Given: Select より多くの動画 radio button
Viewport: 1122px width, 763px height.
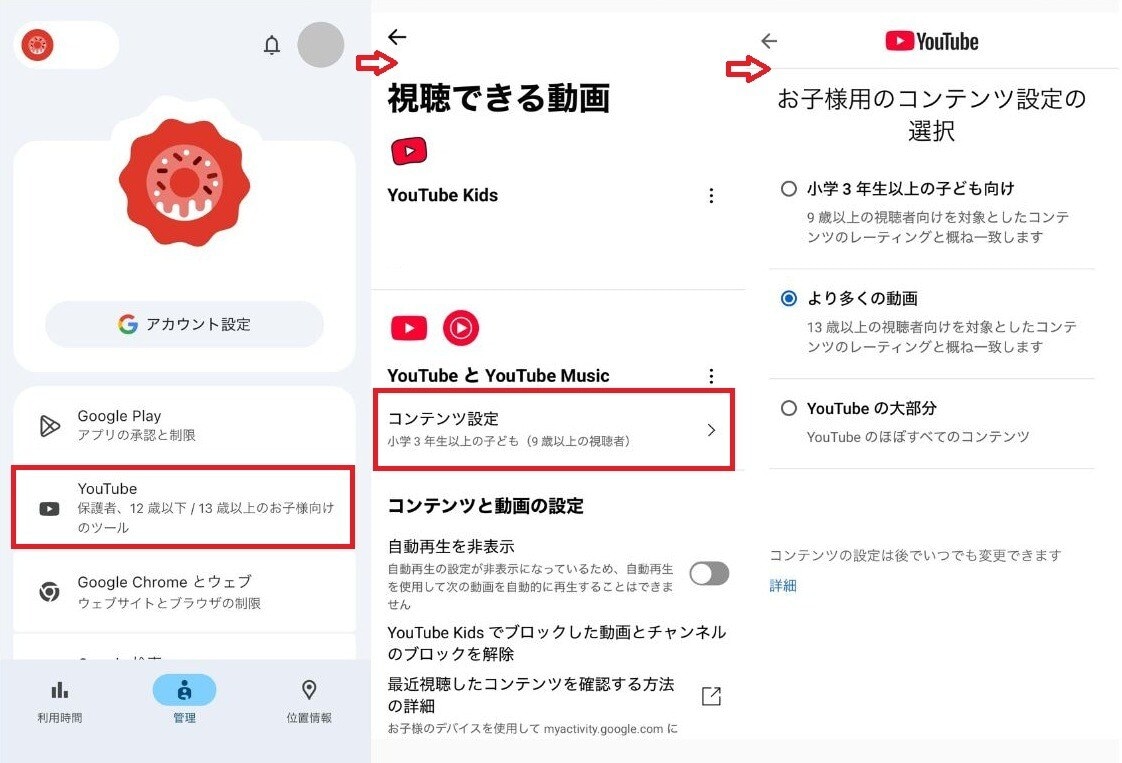Looking at the screenshot, I should click(x=789, y=298).
